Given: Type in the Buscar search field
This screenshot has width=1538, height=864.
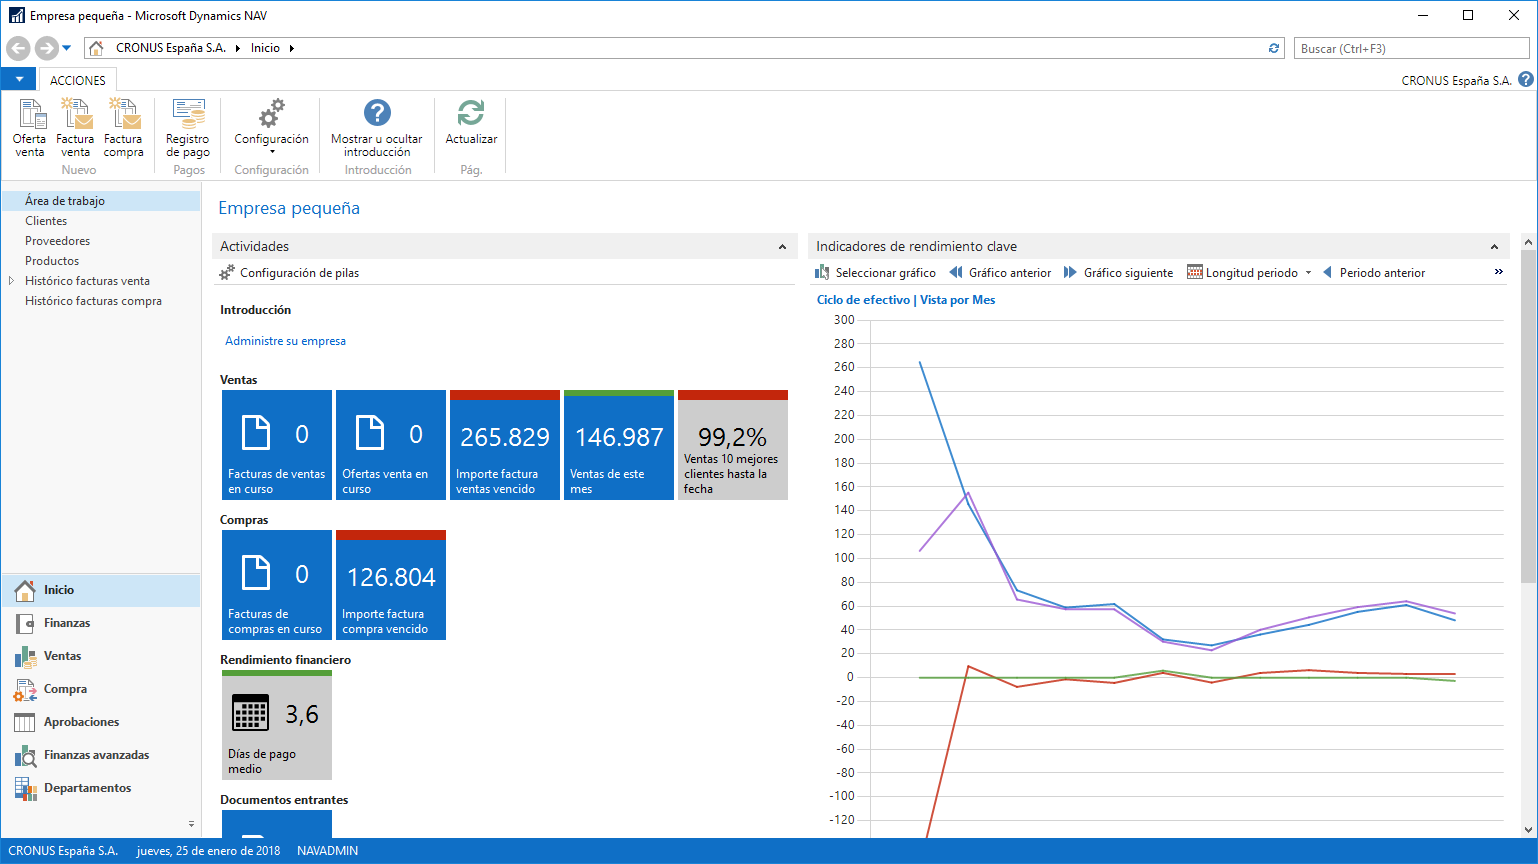Looking at the screenshot, I should pyautogui.click(x=1412, y=48).
